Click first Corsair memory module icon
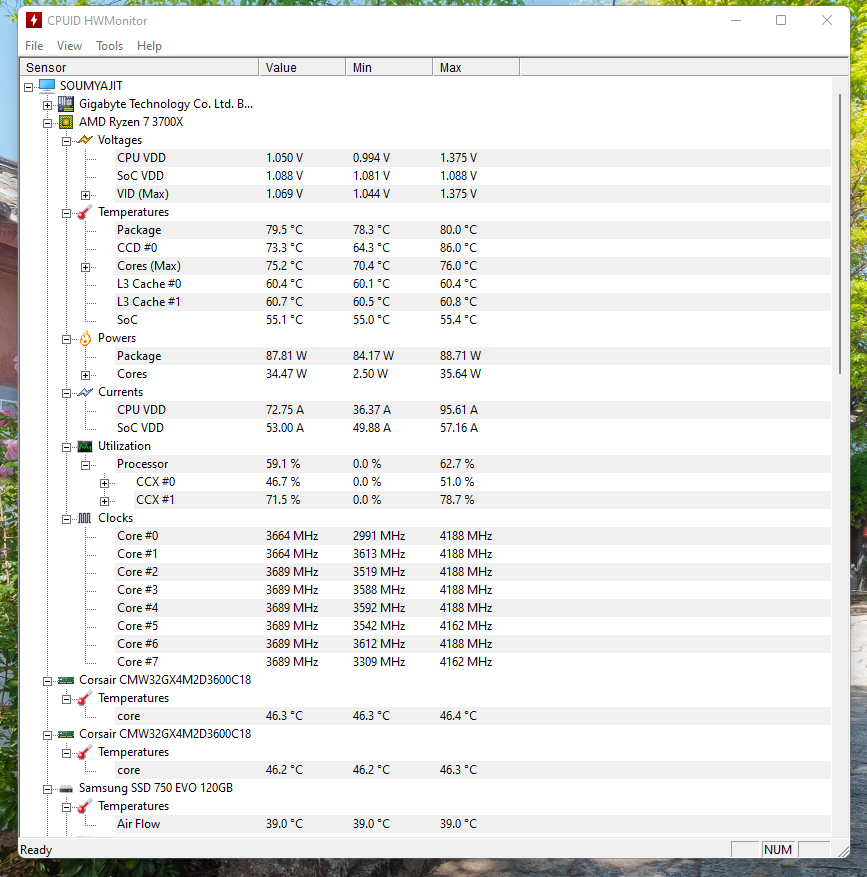The width and height of the screenshot is (867, 877). coord(66,680)
